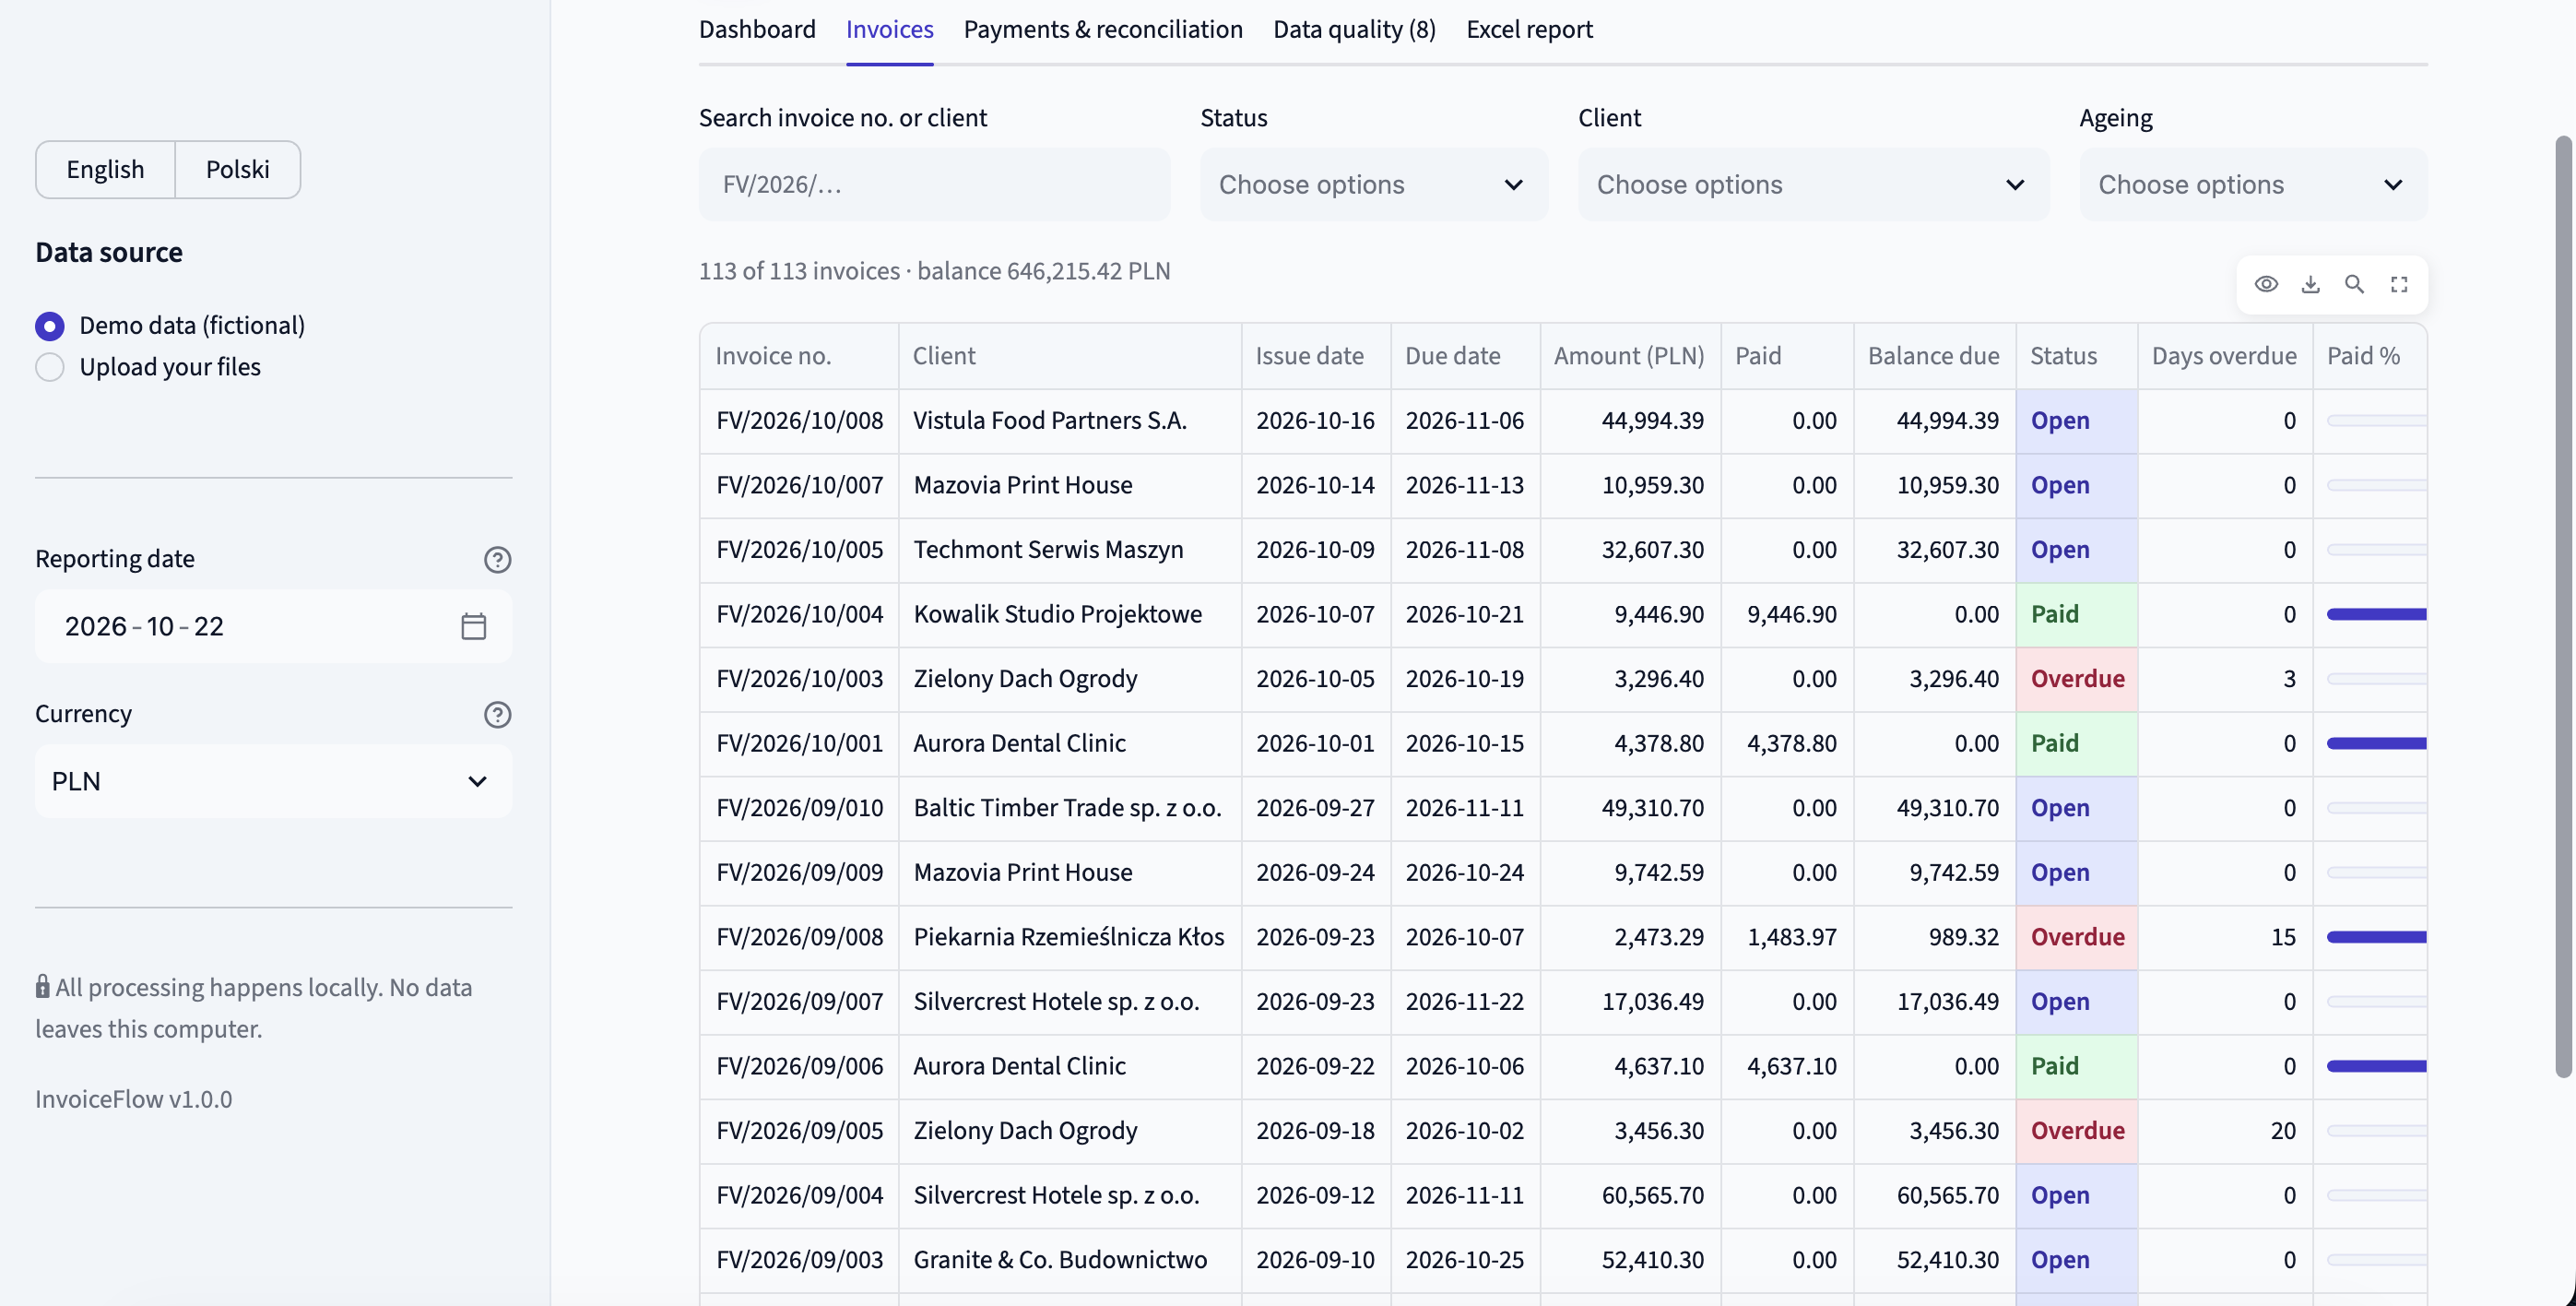Expand the table to fullscreen

point(2399,284)
